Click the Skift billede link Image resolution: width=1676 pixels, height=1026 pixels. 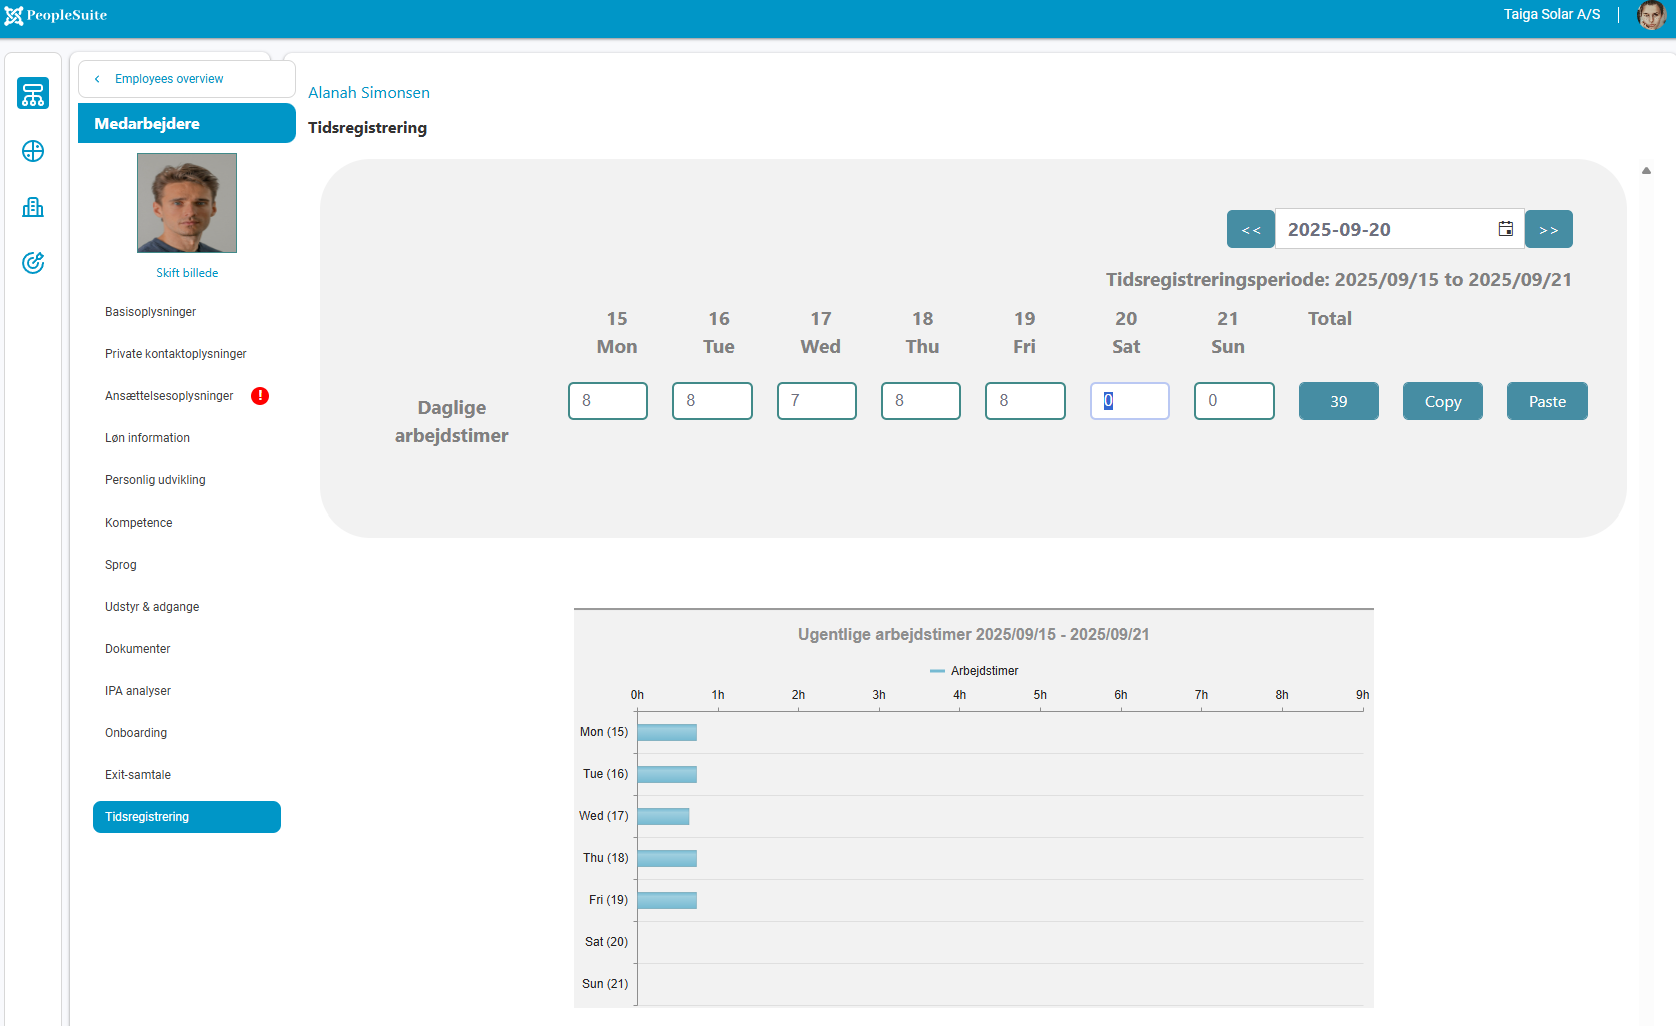pos(187,273)
